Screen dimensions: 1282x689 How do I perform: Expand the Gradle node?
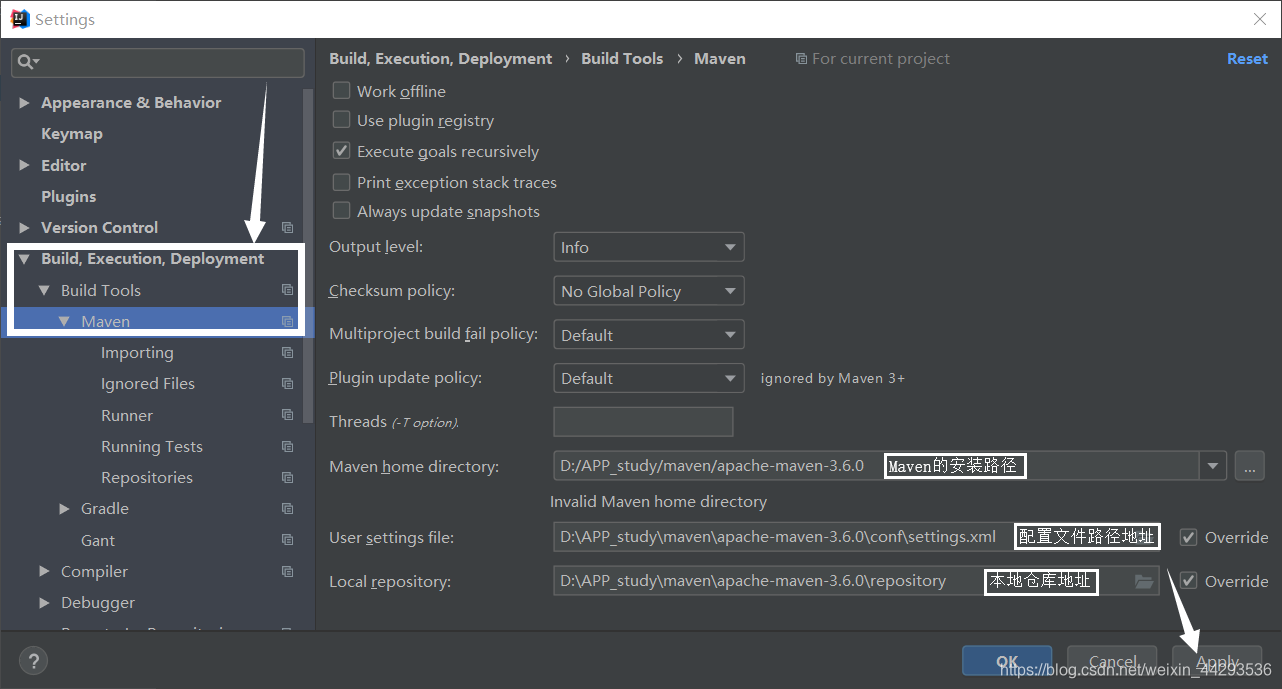pyautogui.click(x=64, y=509)
